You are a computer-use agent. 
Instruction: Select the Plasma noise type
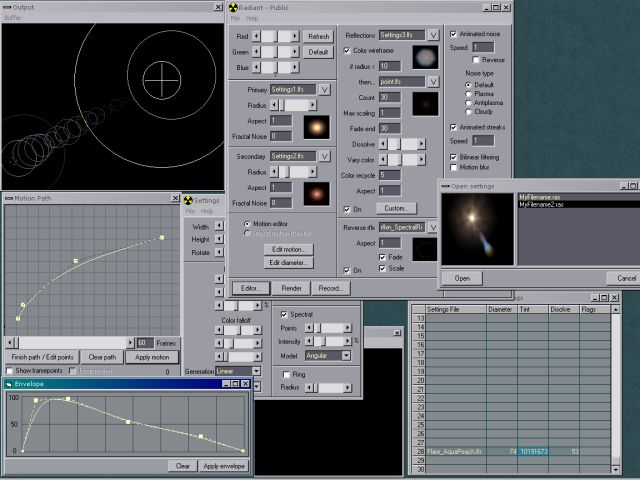(x=467, y=93)
